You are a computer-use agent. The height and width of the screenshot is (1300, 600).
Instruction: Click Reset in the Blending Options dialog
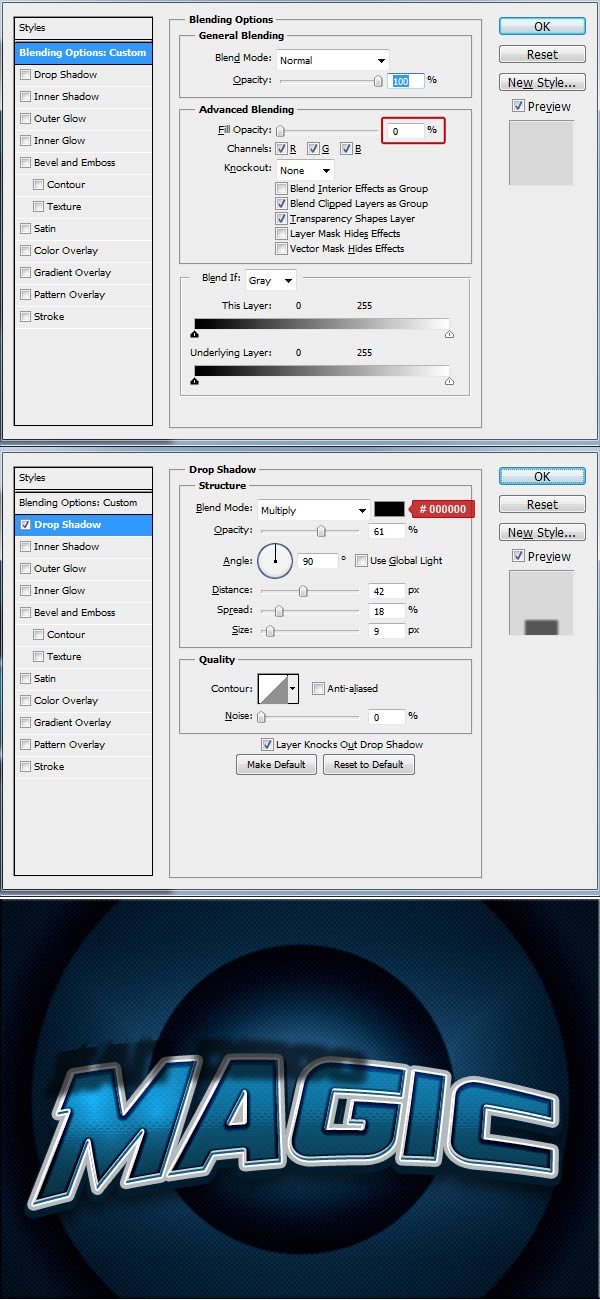click(x=542, y=55)
